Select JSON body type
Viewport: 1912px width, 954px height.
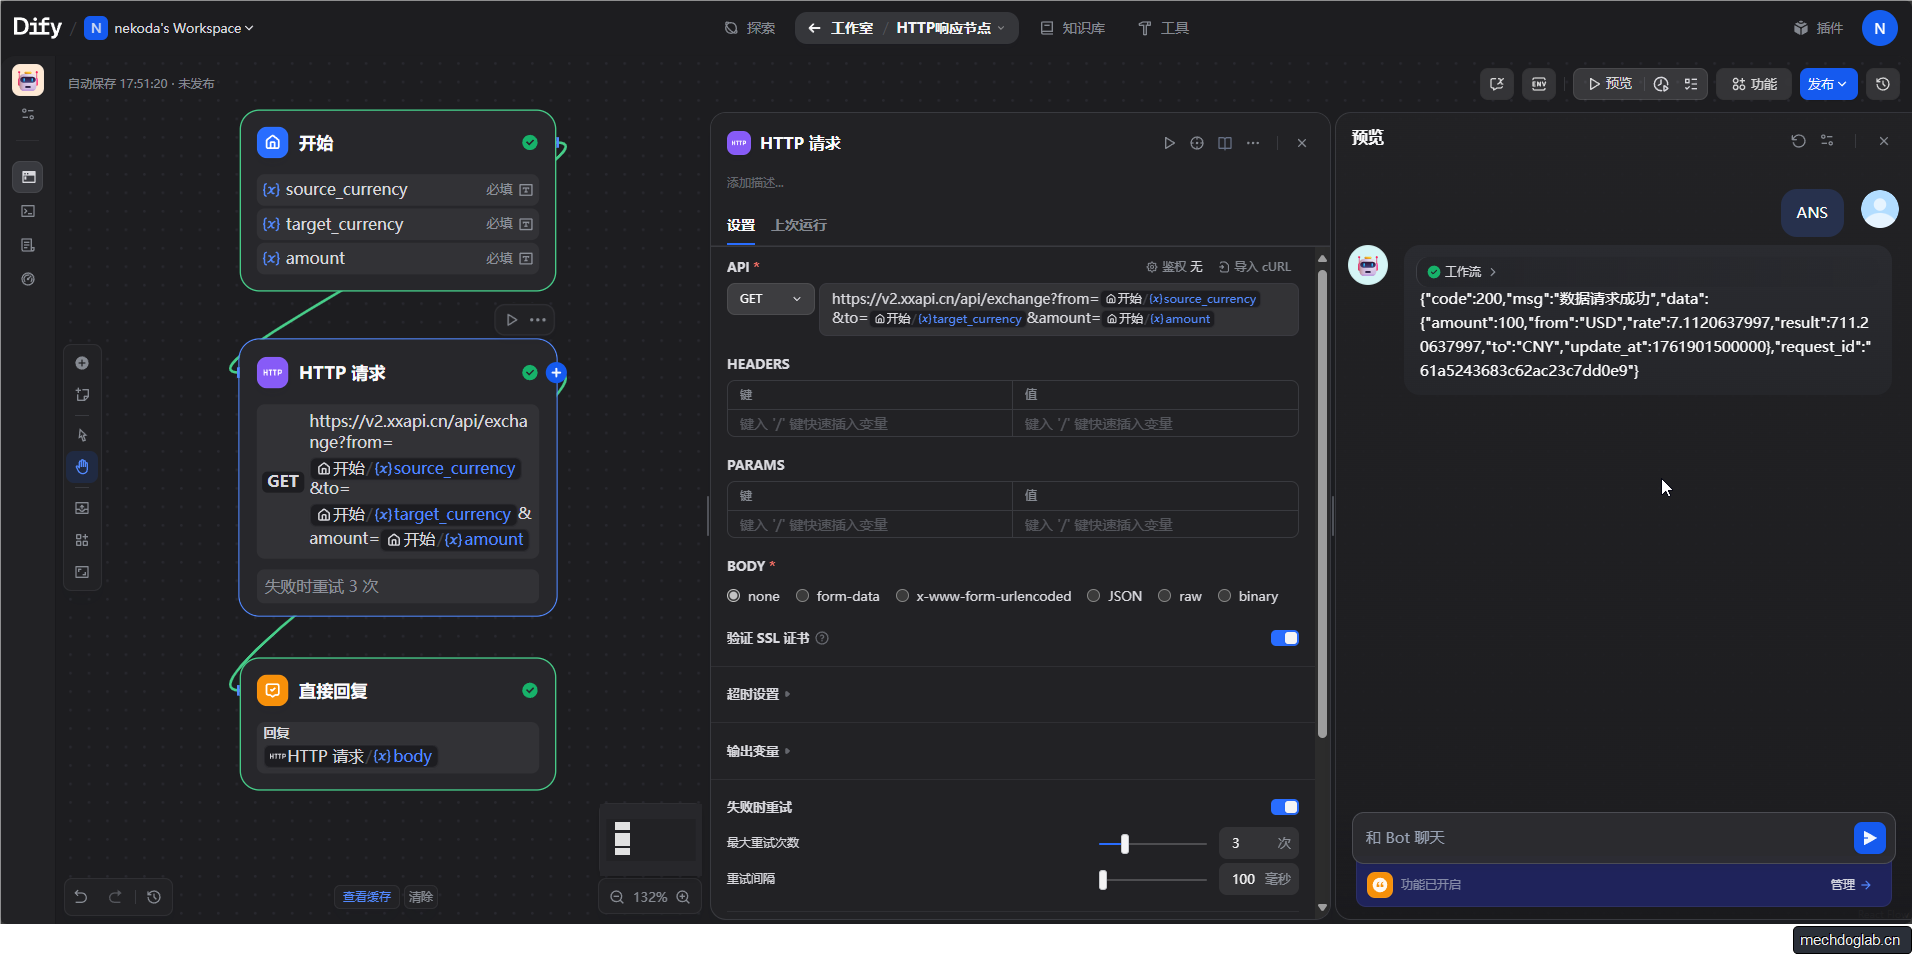point(1094,596)
